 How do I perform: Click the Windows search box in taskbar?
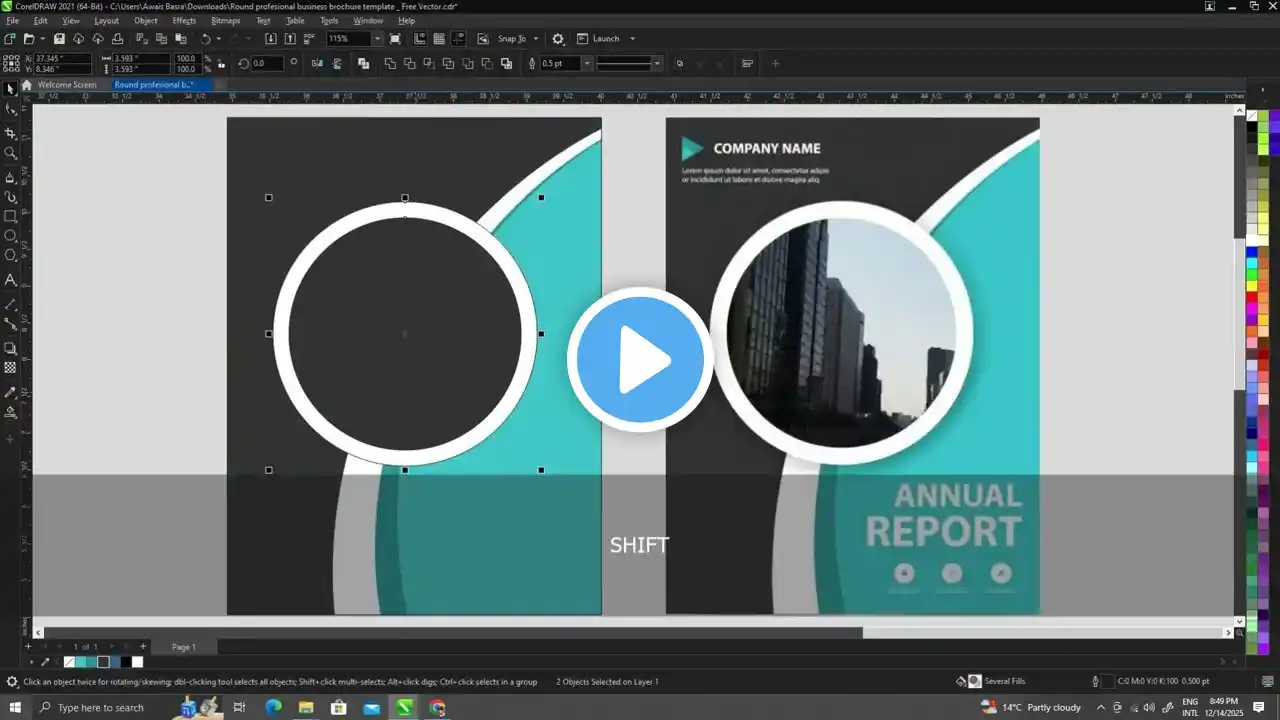[x=100, y=707]
